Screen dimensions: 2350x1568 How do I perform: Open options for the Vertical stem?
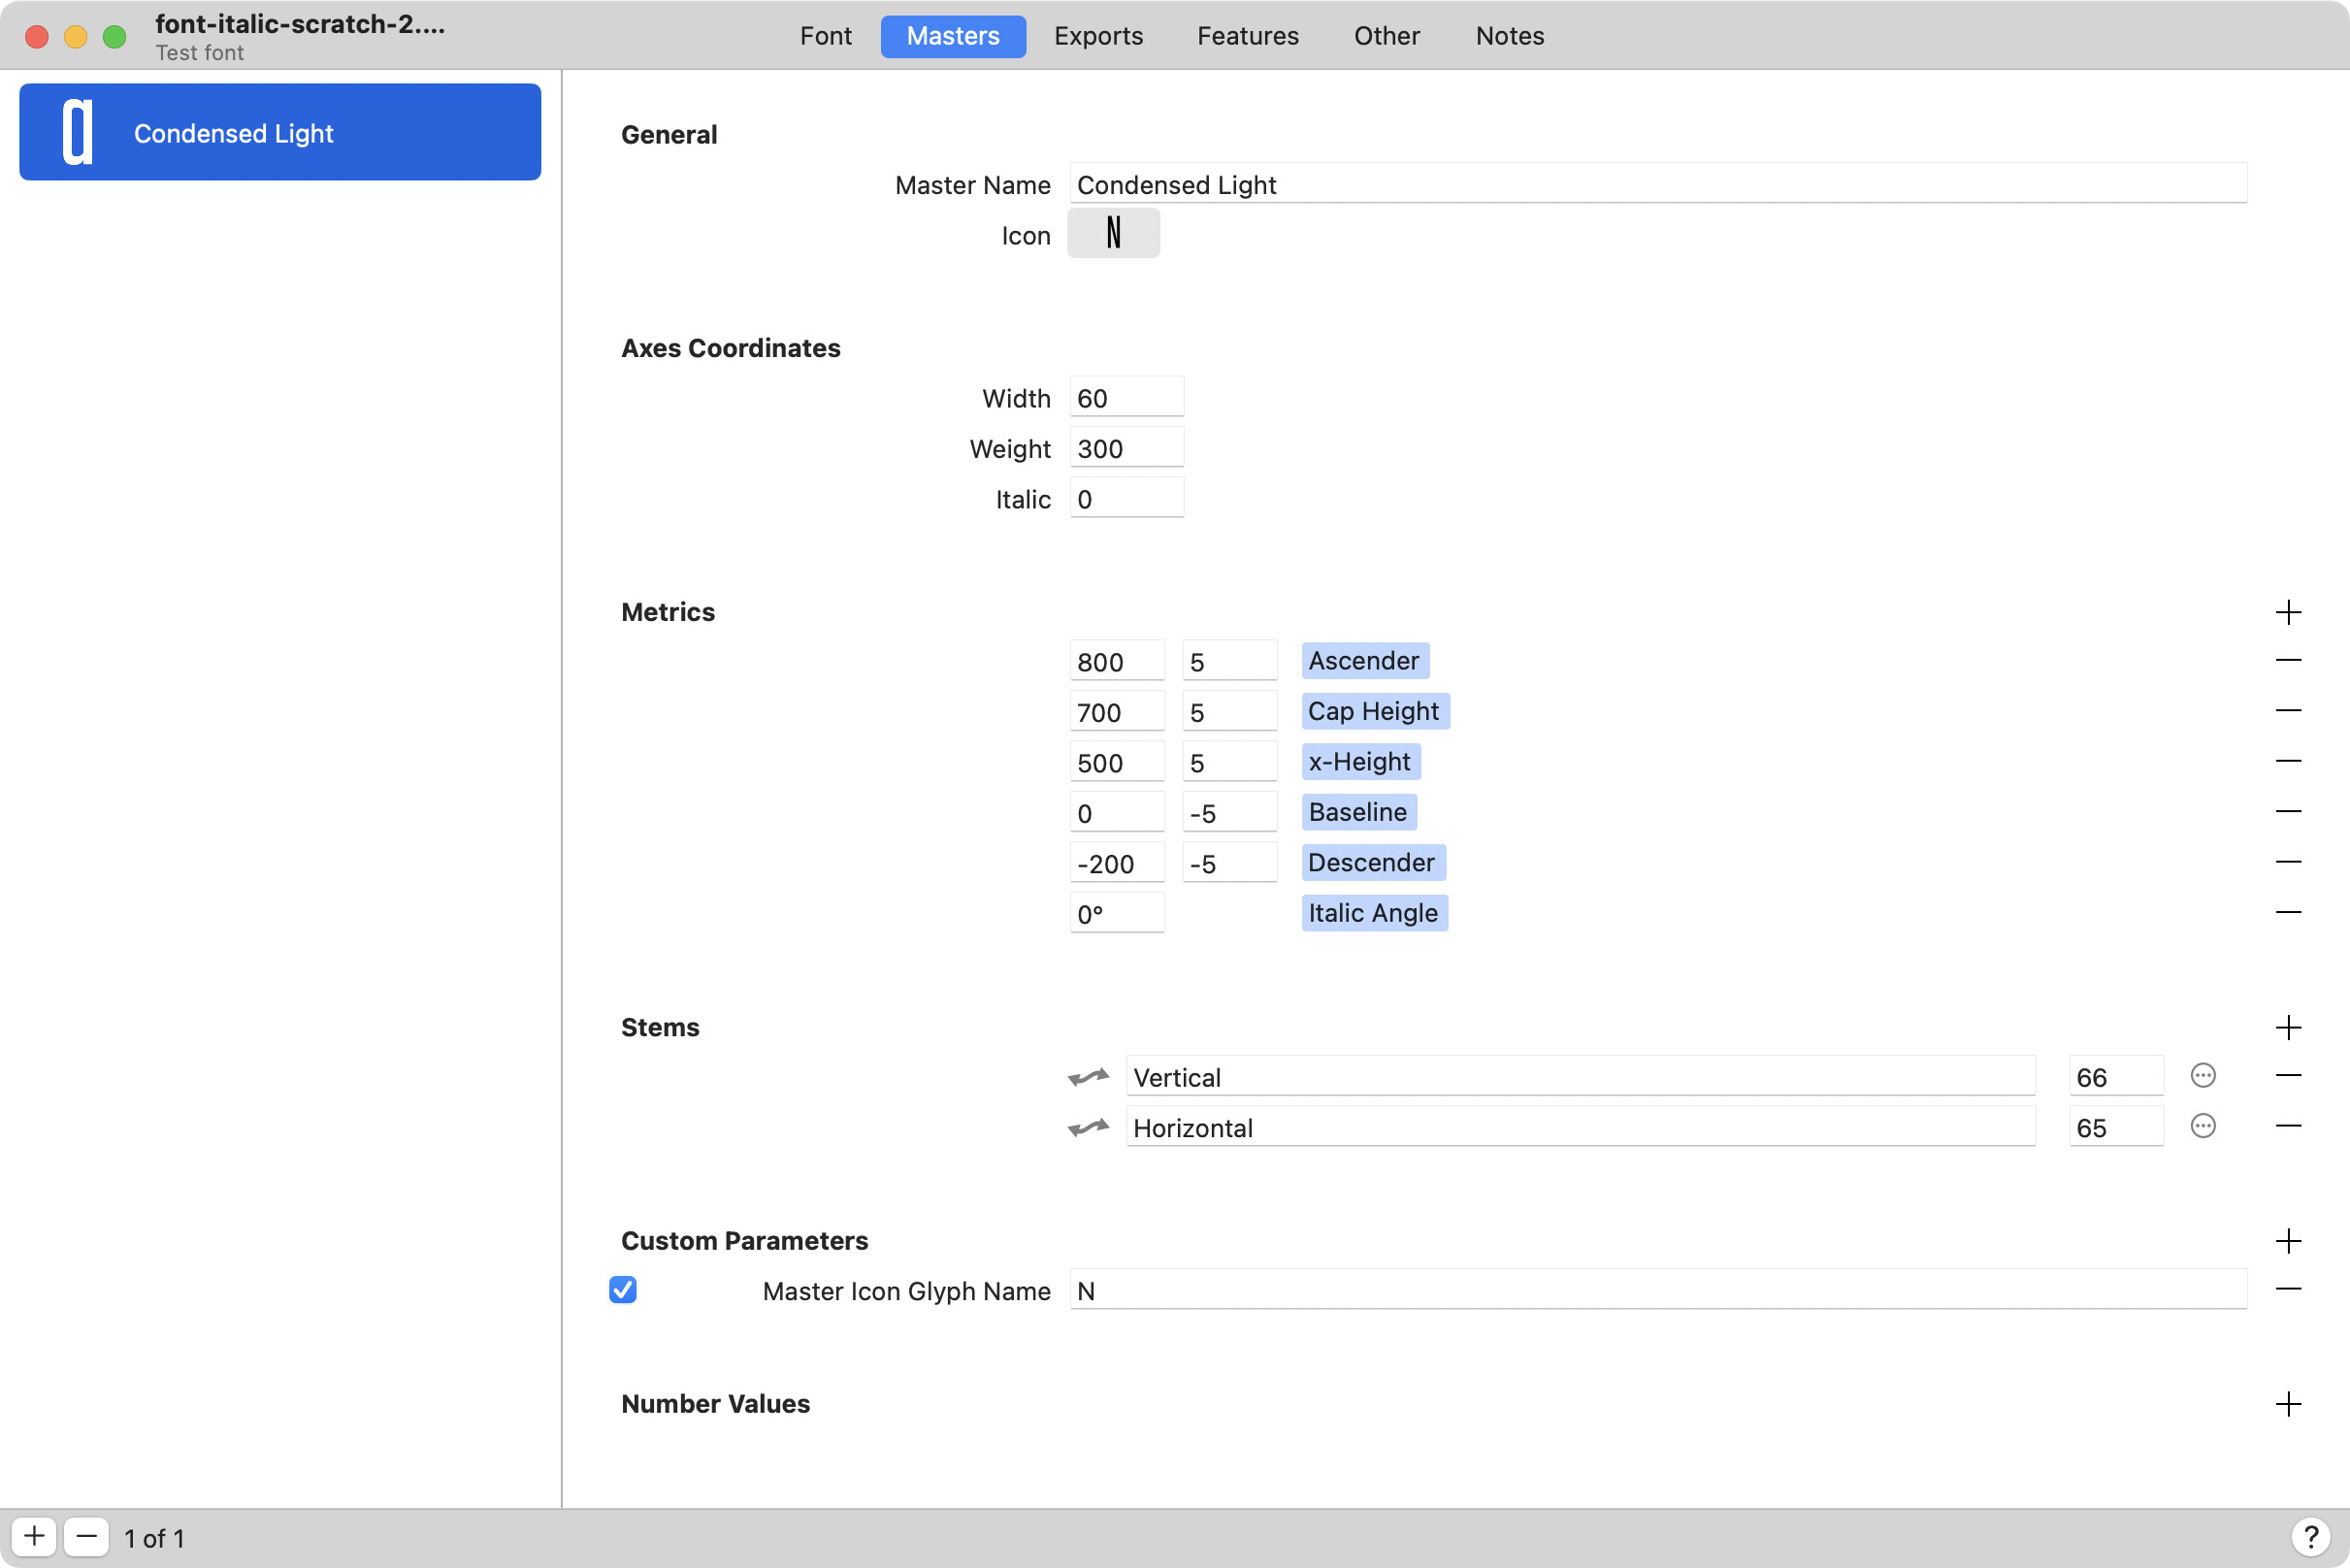click(2202, 1076)
